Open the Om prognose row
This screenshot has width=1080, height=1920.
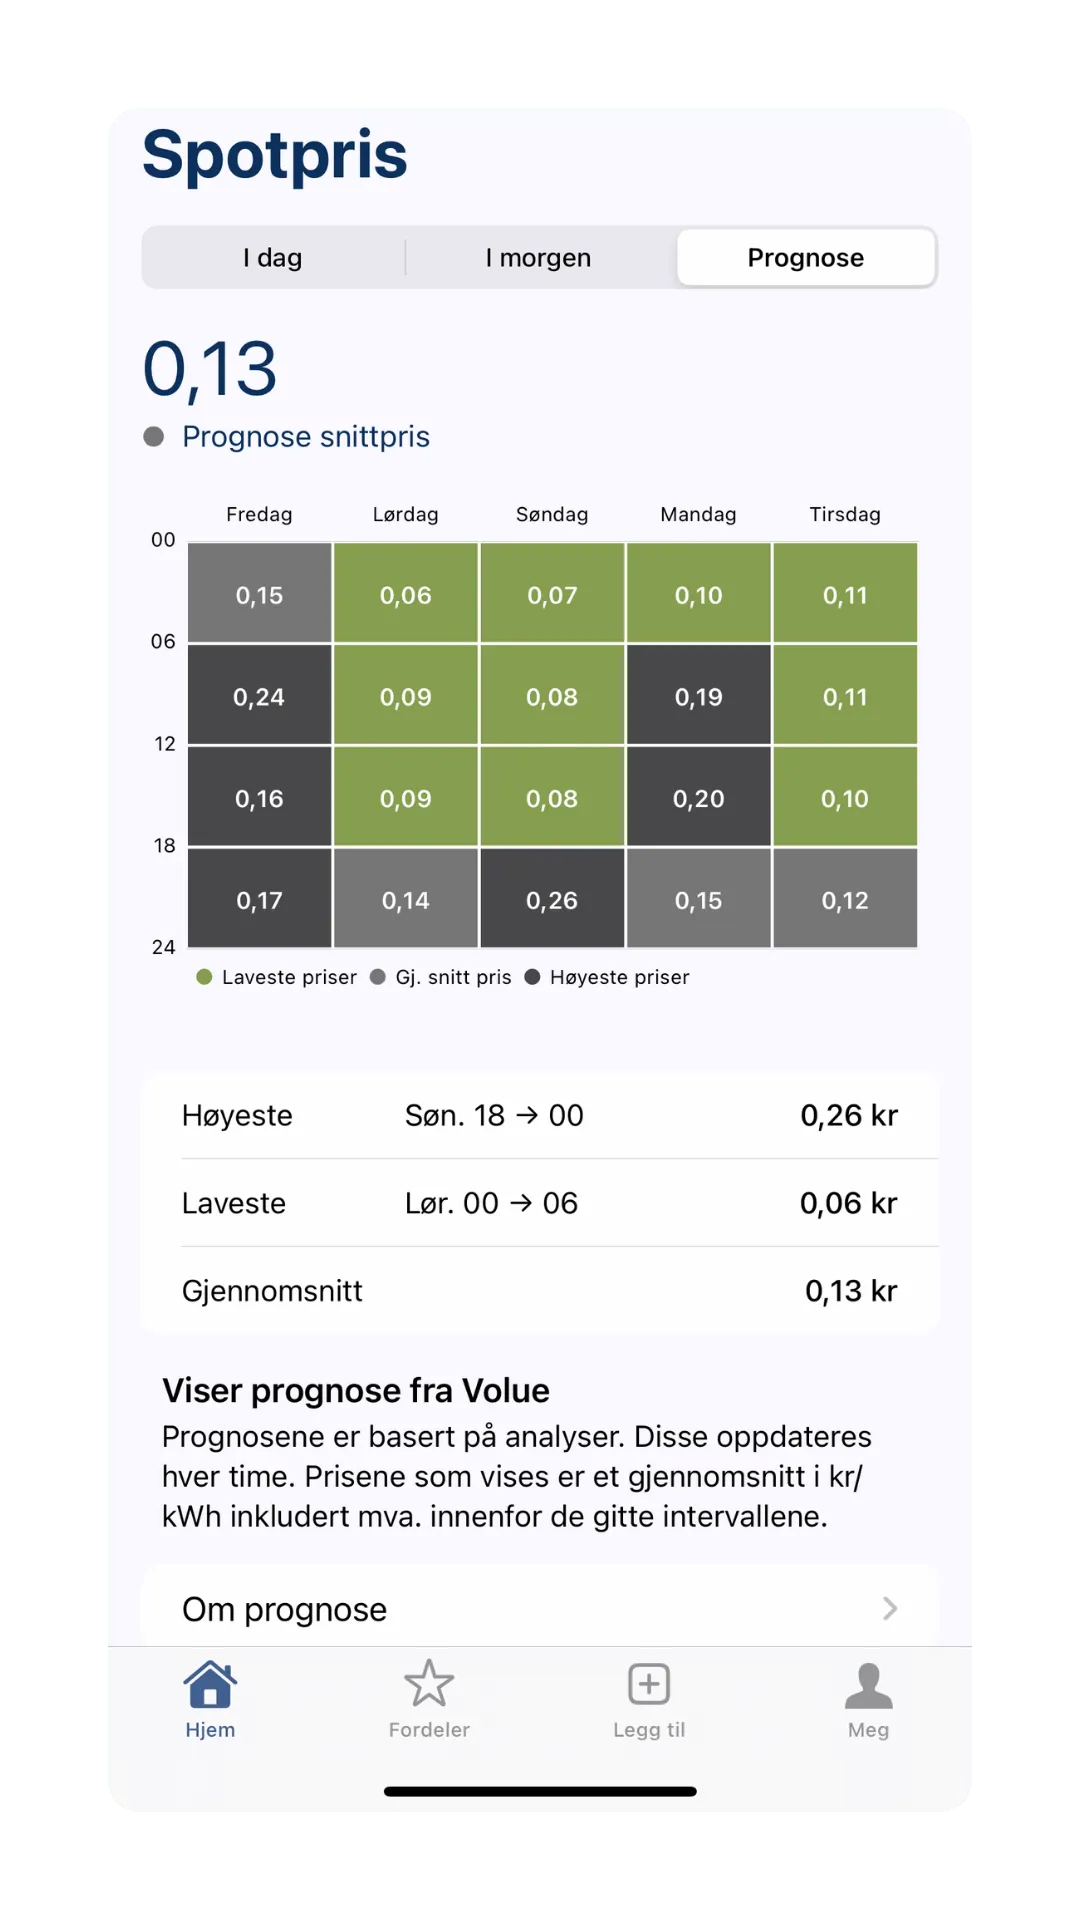[540, 1609]
